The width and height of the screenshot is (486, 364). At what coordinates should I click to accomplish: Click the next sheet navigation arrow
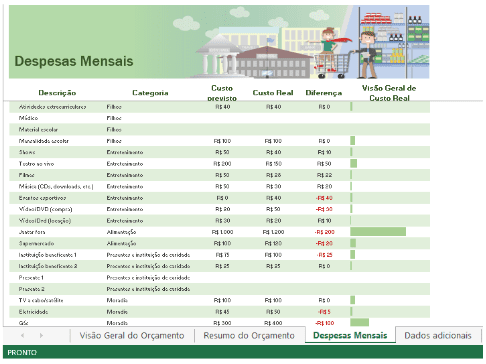(41, 335)
